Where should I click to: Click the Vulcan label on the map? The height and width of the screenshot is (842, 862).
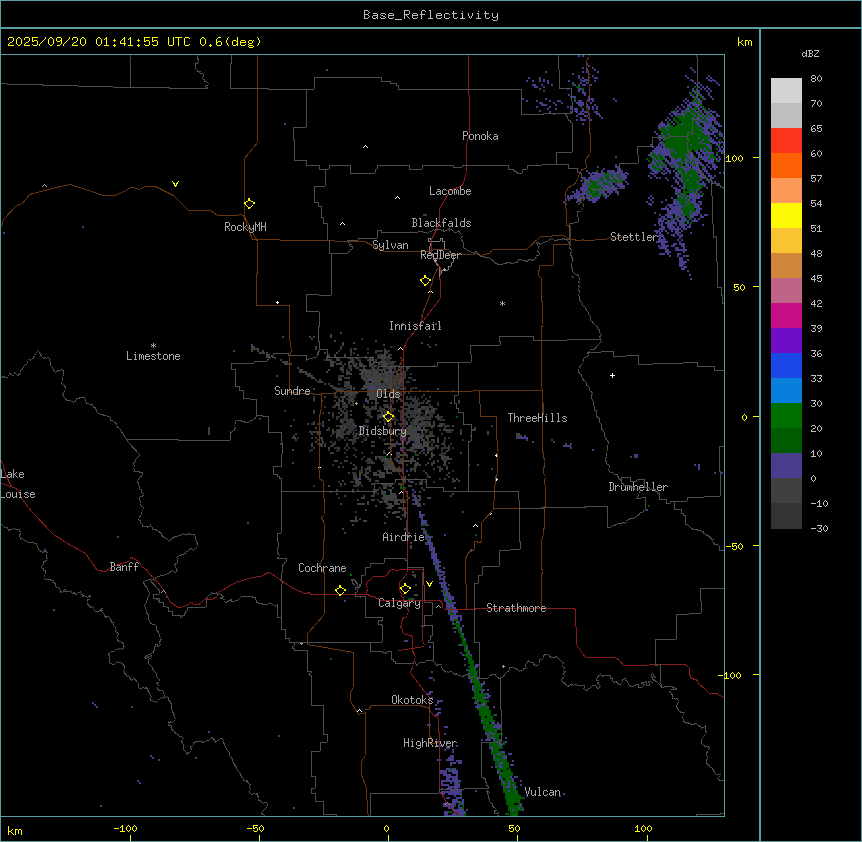(x=542, y=792)
